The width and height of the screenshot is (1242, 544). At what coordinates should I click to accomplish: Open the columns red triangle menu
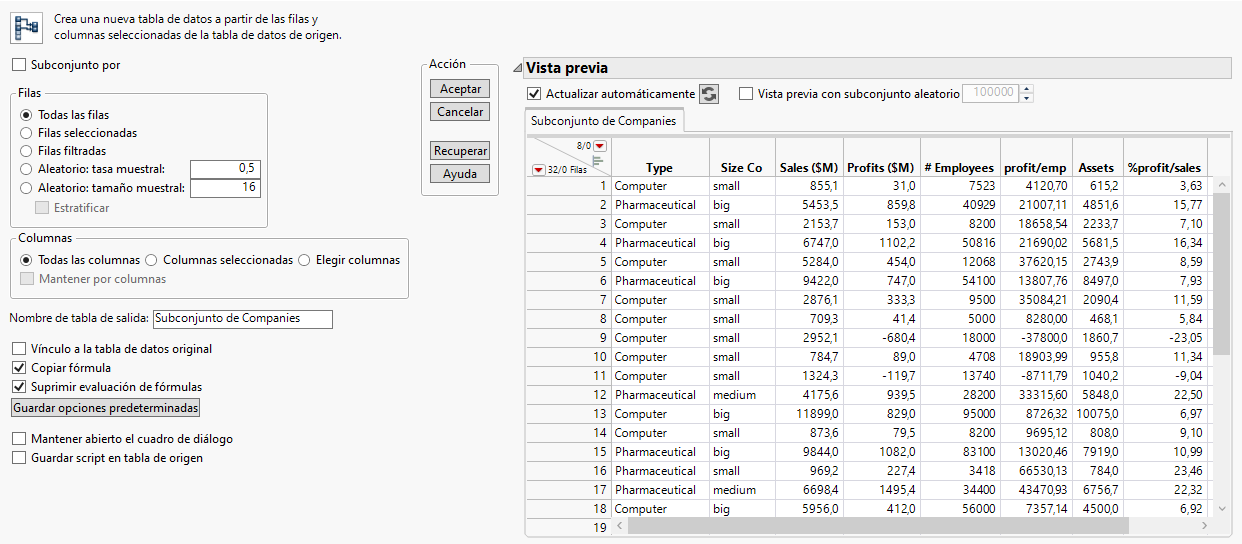pos(600,146)
